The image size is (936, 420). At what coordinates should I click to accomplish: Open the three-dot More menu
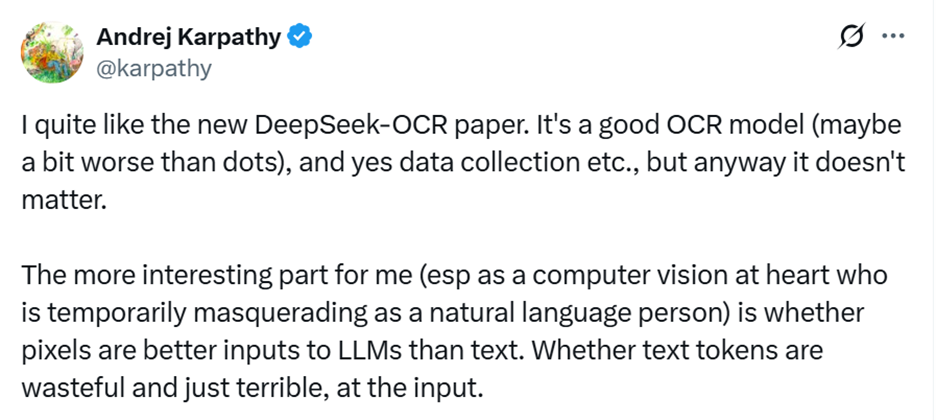point(891,38)
